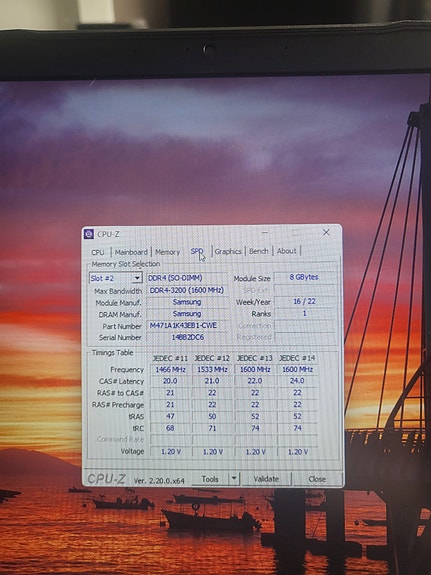431x575 pixels.
Task: Expand the Slot #2 dropdown arrow
Action: click(137, 278)
